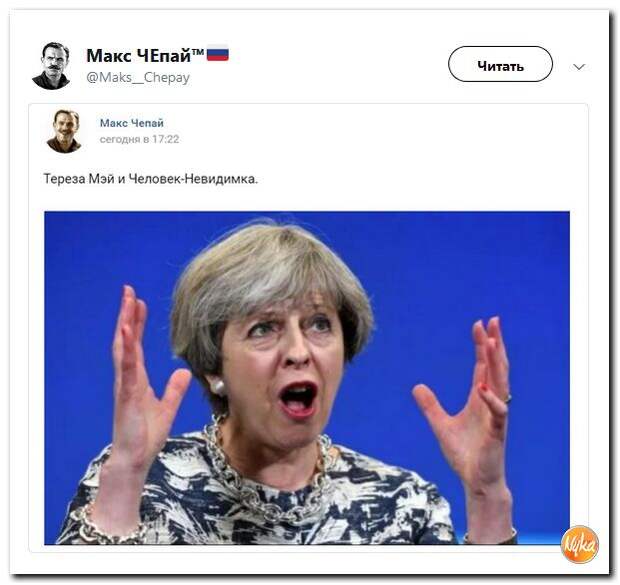Click the orange Nyka watermark logo
This screenshot has width=620, height=585.
pos(579,545)
